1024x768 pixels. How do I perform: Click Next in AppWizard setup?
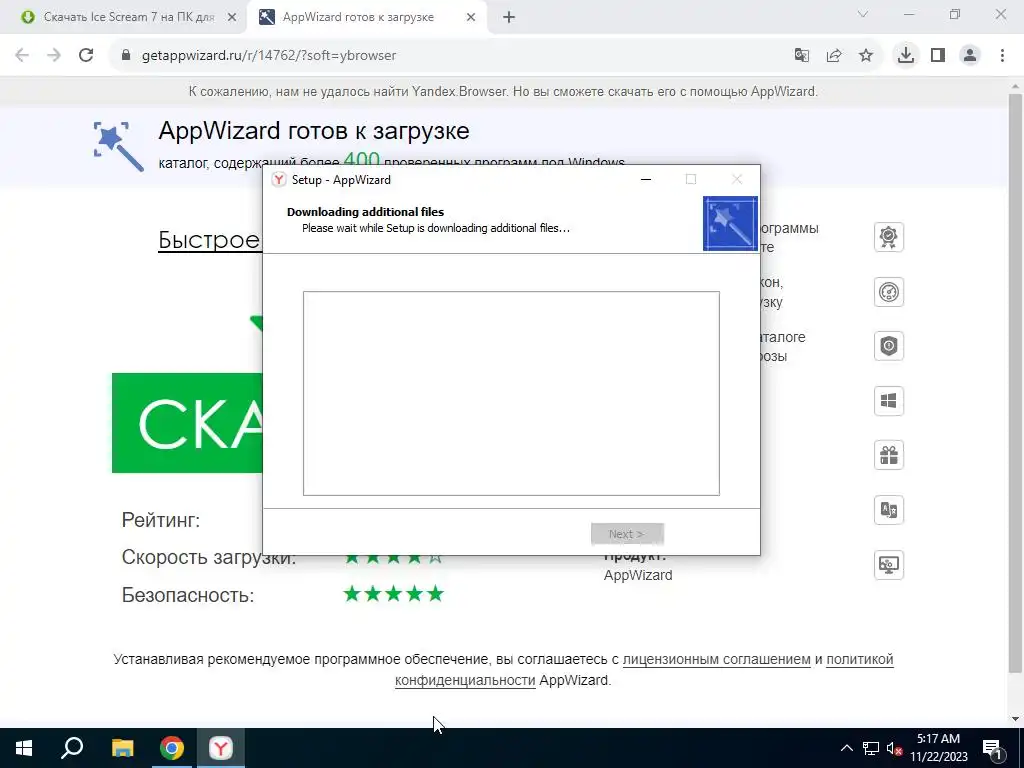[627, 534]
